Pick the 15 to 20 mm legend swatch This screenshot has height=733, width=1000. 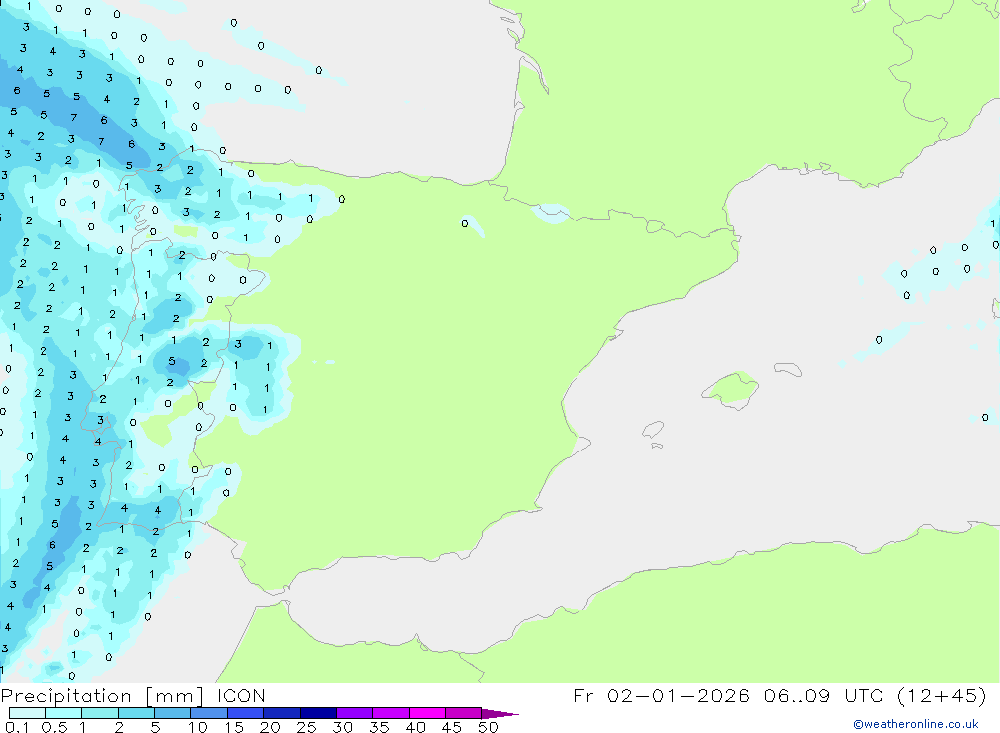coord(245,713)
